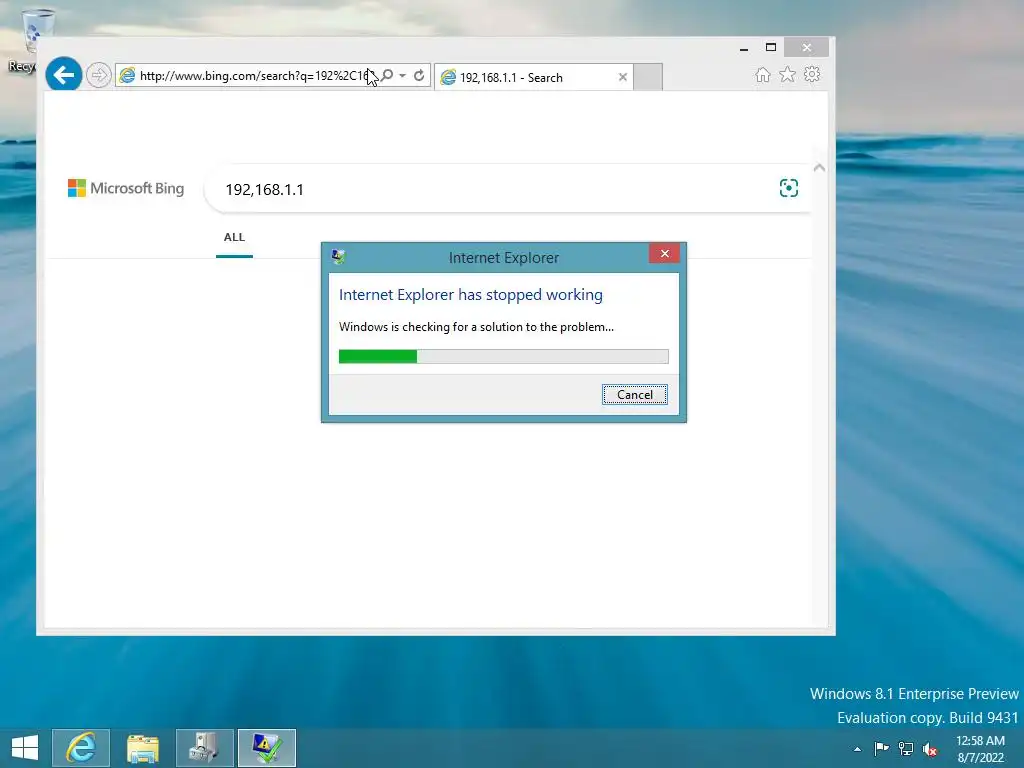
Task: Open the Windows Start button
Action: tap(25, 747)
